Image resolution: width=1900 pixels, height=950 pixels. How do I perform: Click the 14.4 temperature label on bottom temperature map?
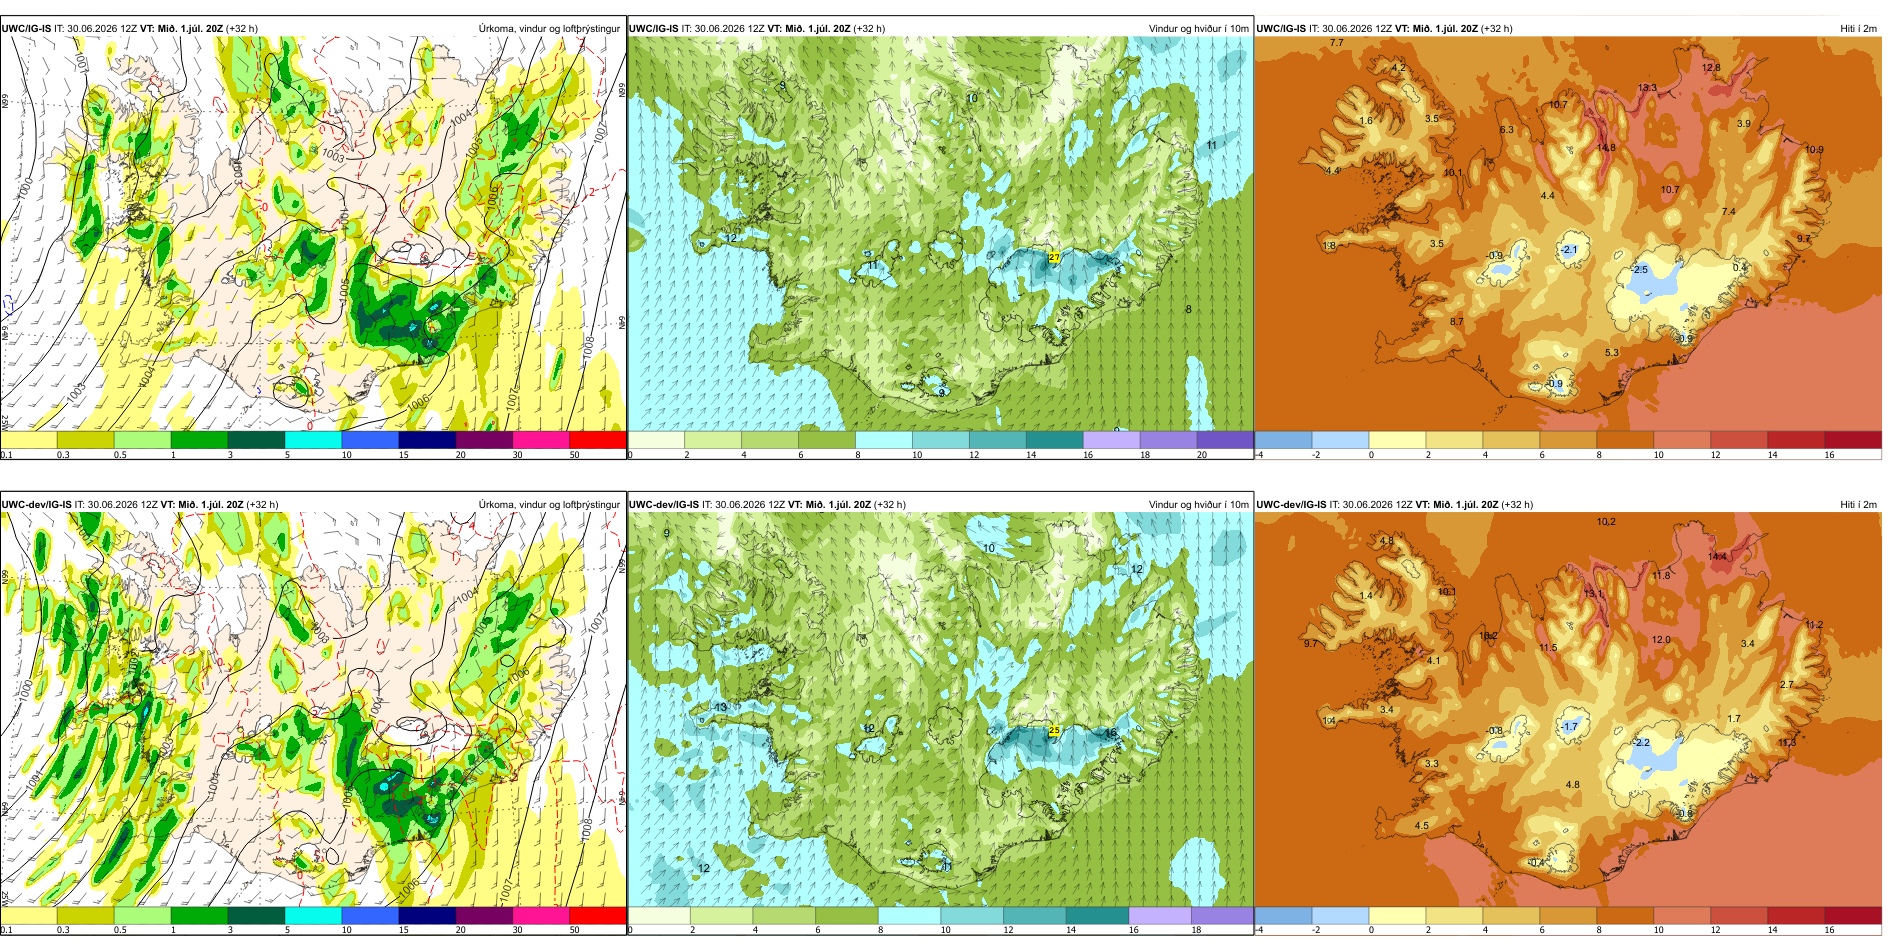click(x=1717, y=556)
